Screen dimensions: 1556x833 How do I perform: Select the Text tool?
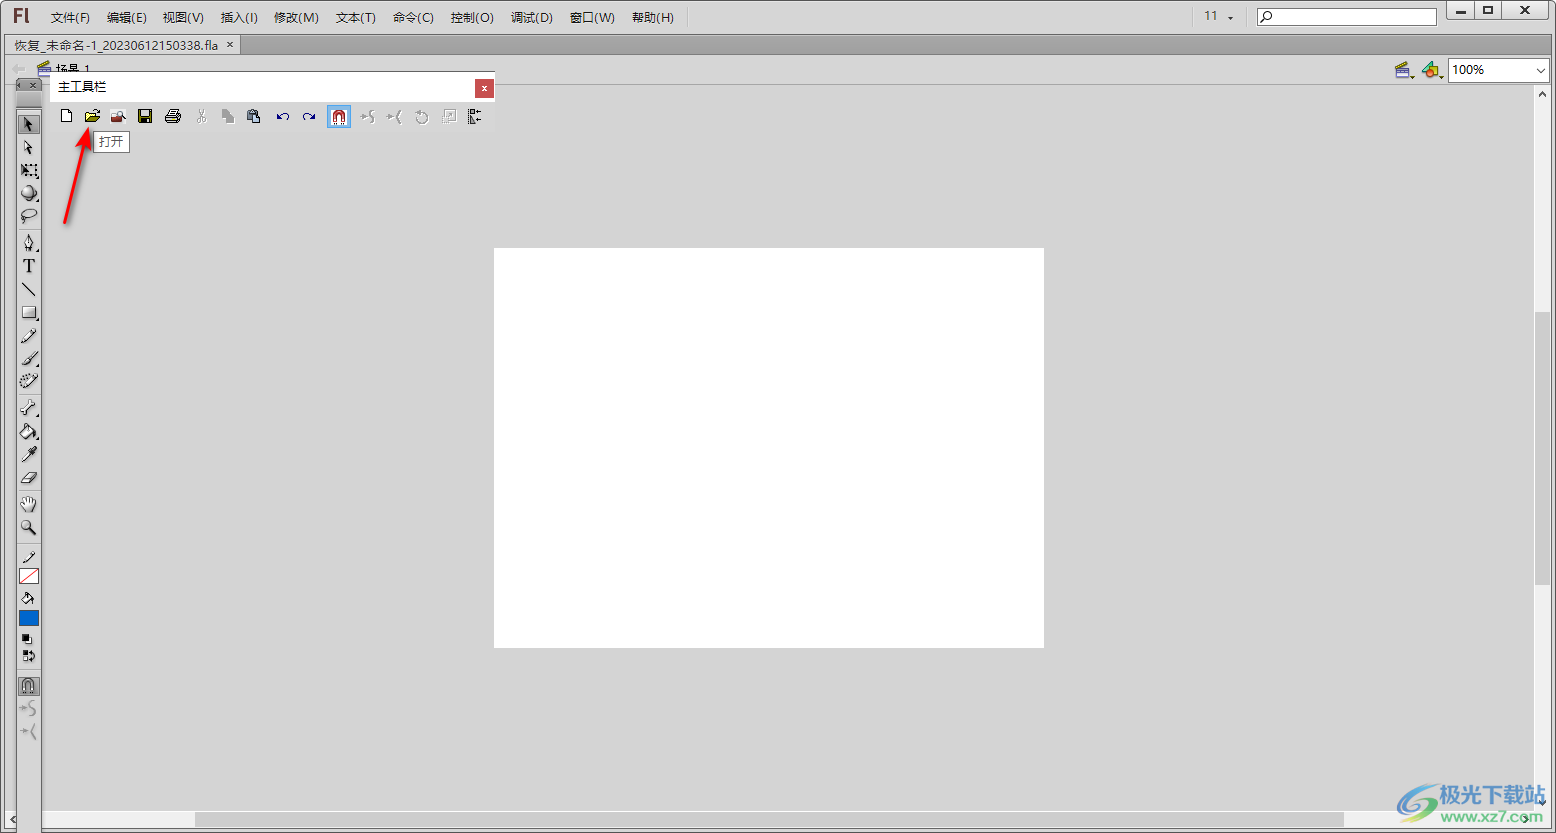pyautogui.click(x=29, y=266)
